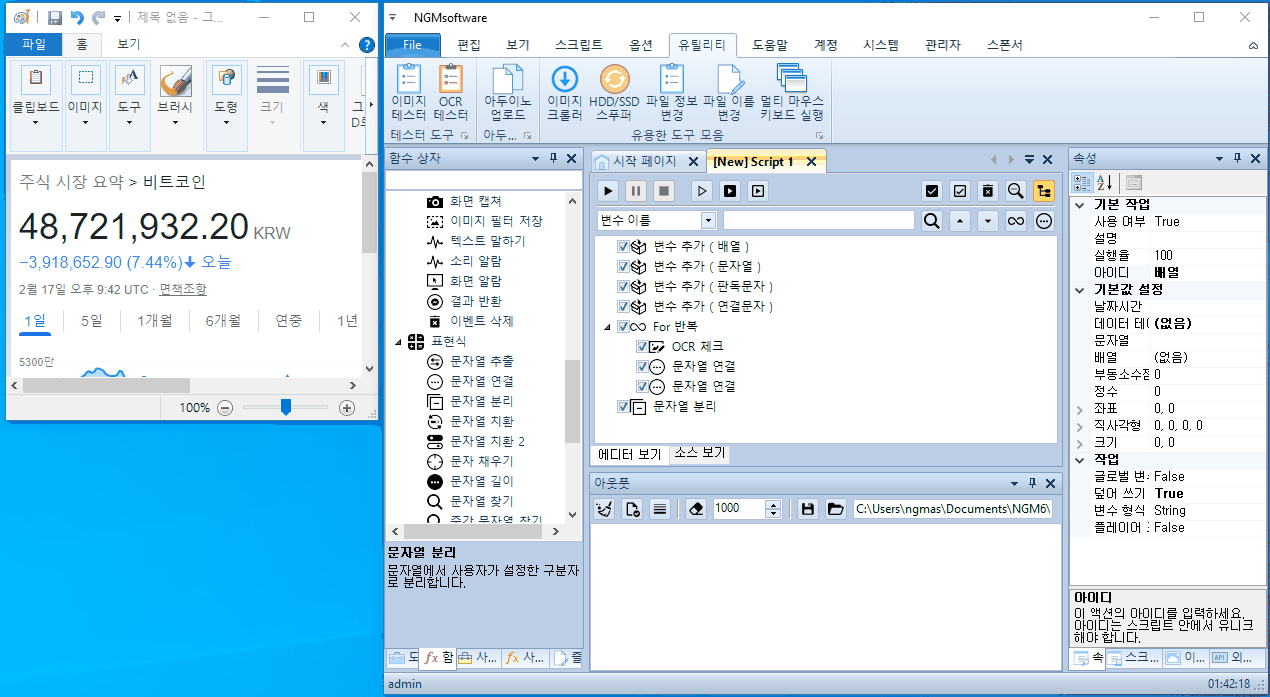The image size is (1270, 697).
Task: Click the Paint zoom out minus button
Action: (x=225, y=408)
